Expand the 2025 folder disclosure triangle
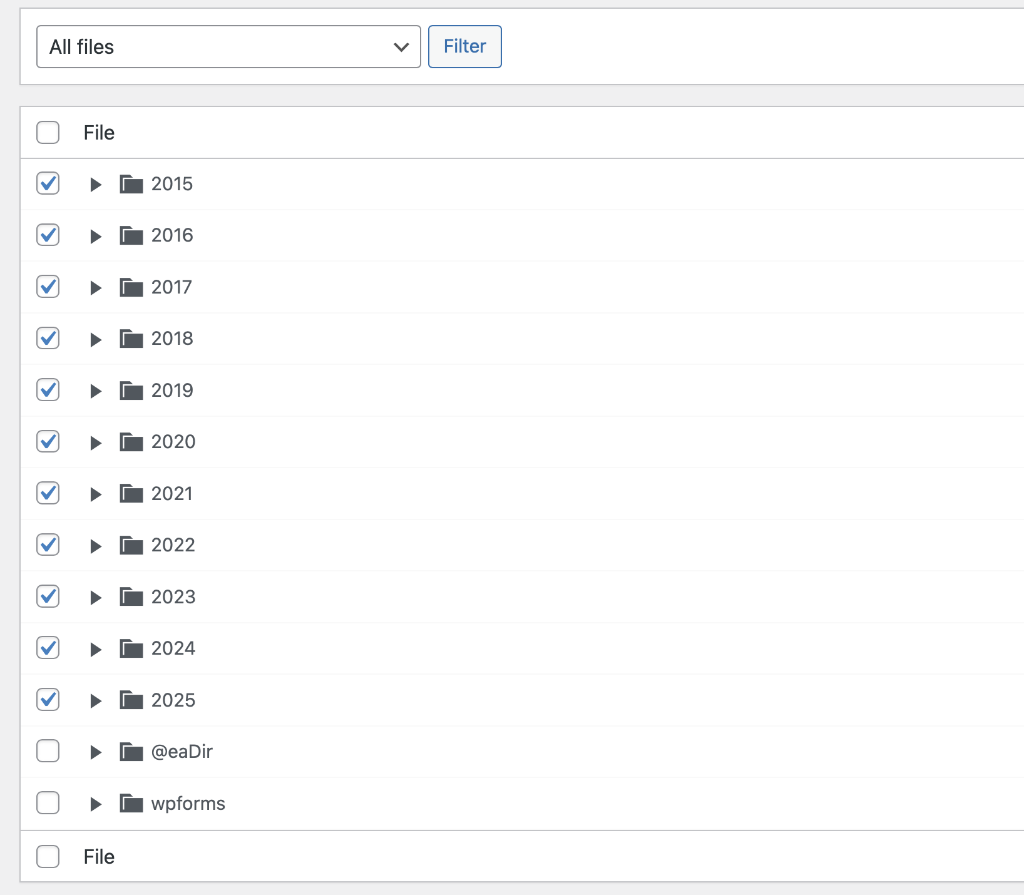Screen dimensions: 1024x895 click(96, 701)
